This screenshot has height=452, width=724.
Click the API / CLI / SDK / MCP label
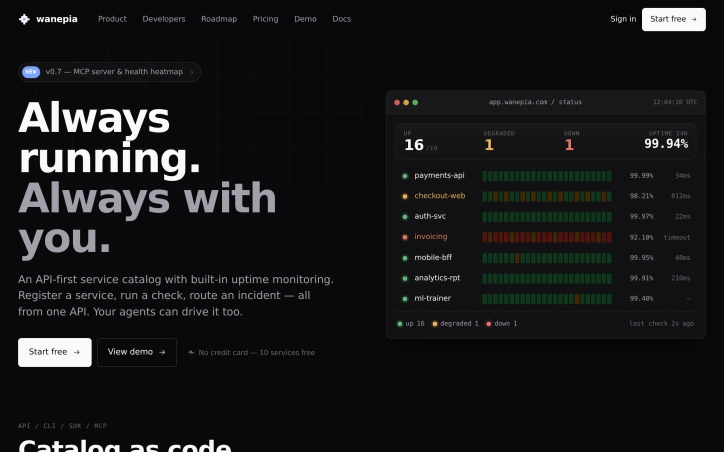click(x=62, y=426)
